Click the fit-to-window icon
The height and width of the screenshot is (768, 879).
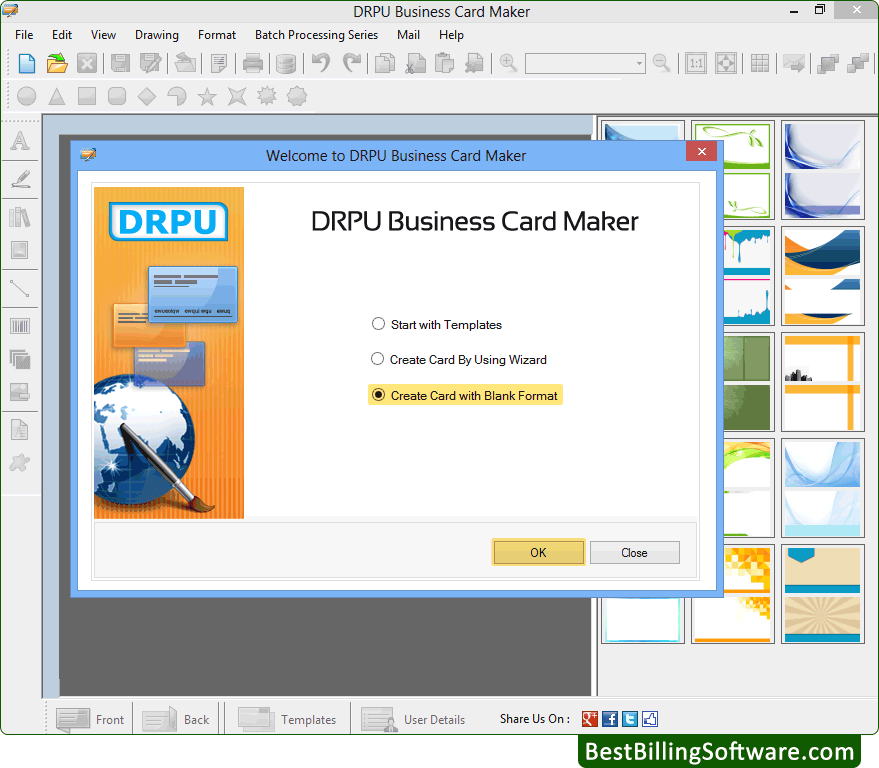tap(726, 63)
